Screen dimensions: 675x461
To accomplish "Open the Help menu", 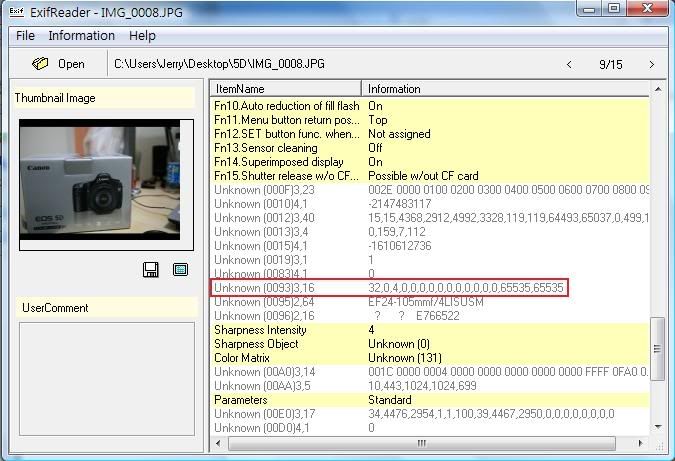I will pyautogui.click(x=143, y=35).
